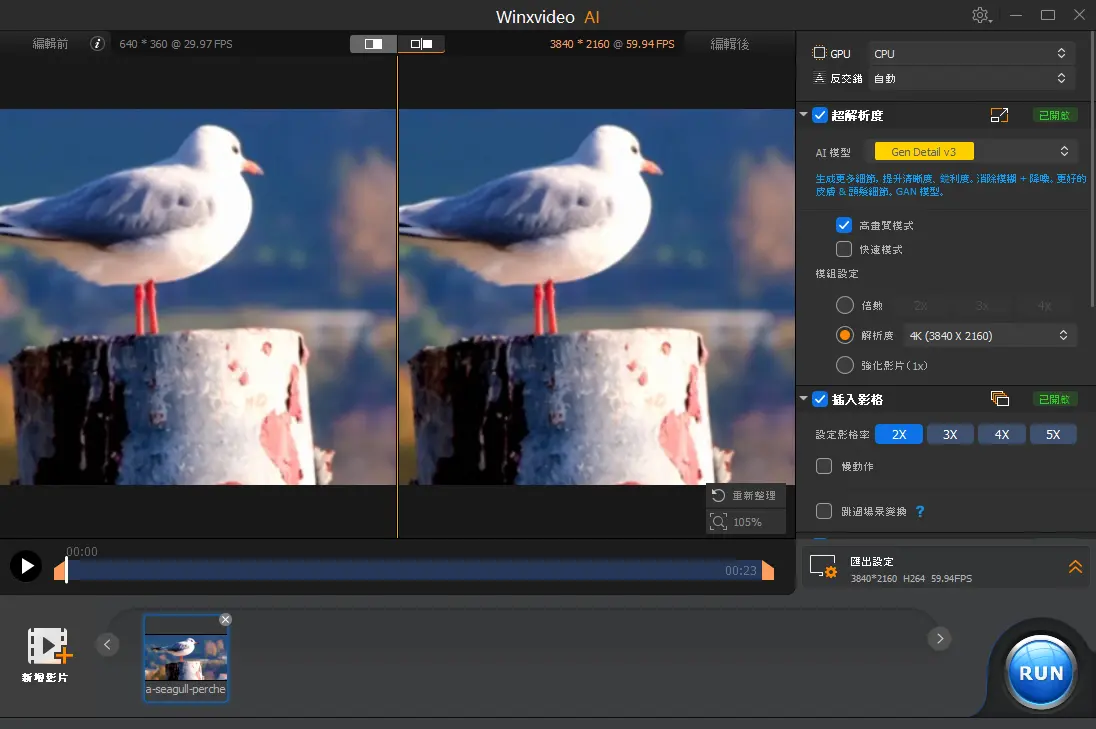This screenshot has width=1096, height=729.
Task: Toggle the 超解析度 checkbox
Action: pyautogui.click(x=820, y=116)
